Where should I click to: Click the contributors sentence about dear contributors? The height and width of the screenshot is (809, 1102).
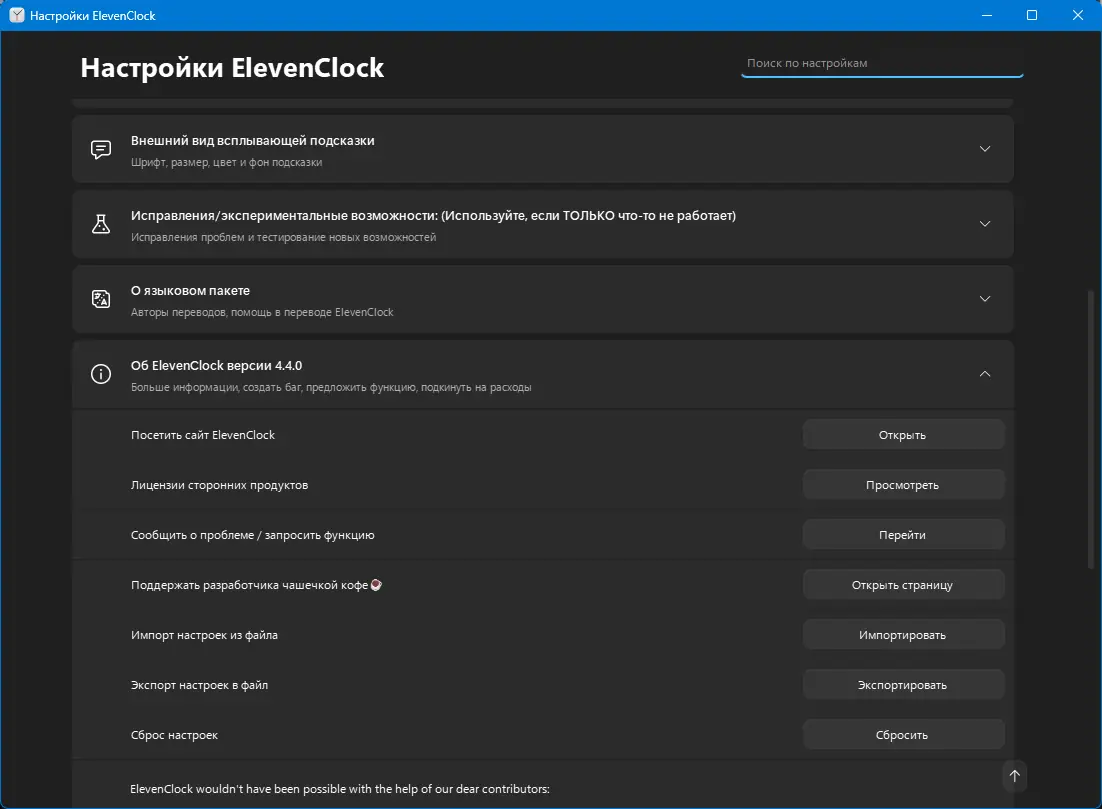339,789
